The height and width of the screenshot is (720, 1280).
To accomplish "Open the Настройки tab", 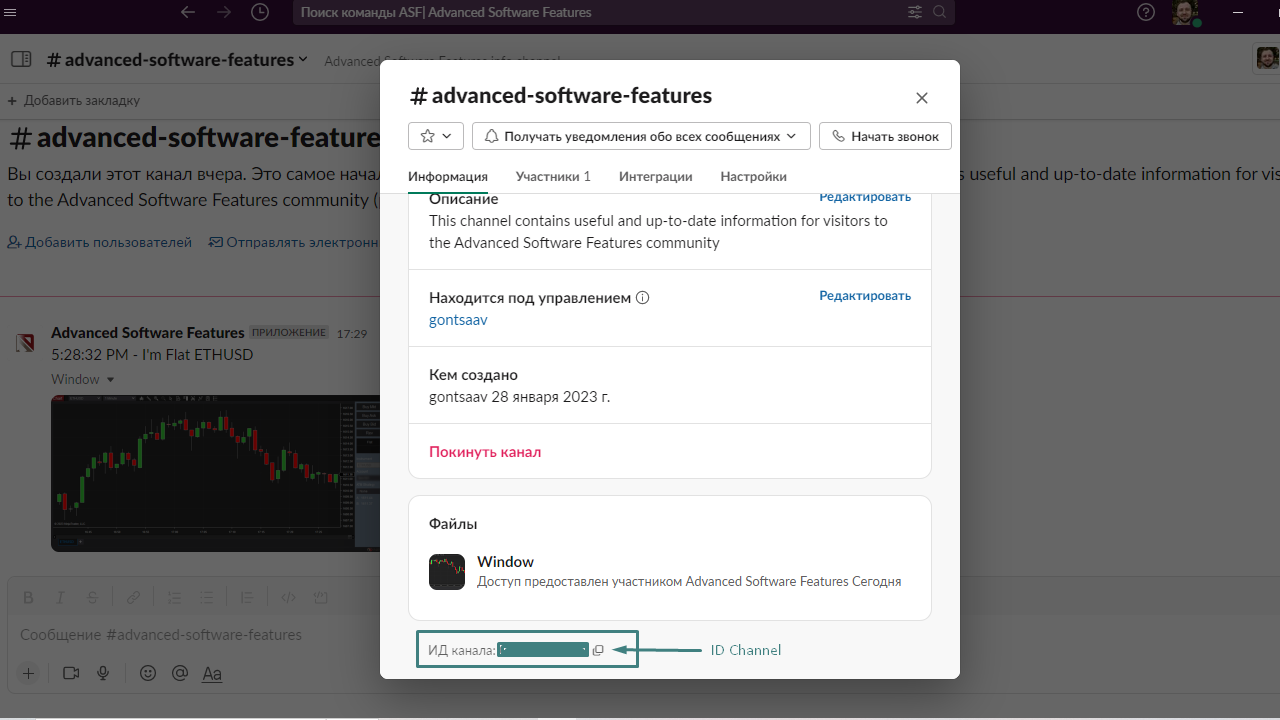I will click(753, 176).
